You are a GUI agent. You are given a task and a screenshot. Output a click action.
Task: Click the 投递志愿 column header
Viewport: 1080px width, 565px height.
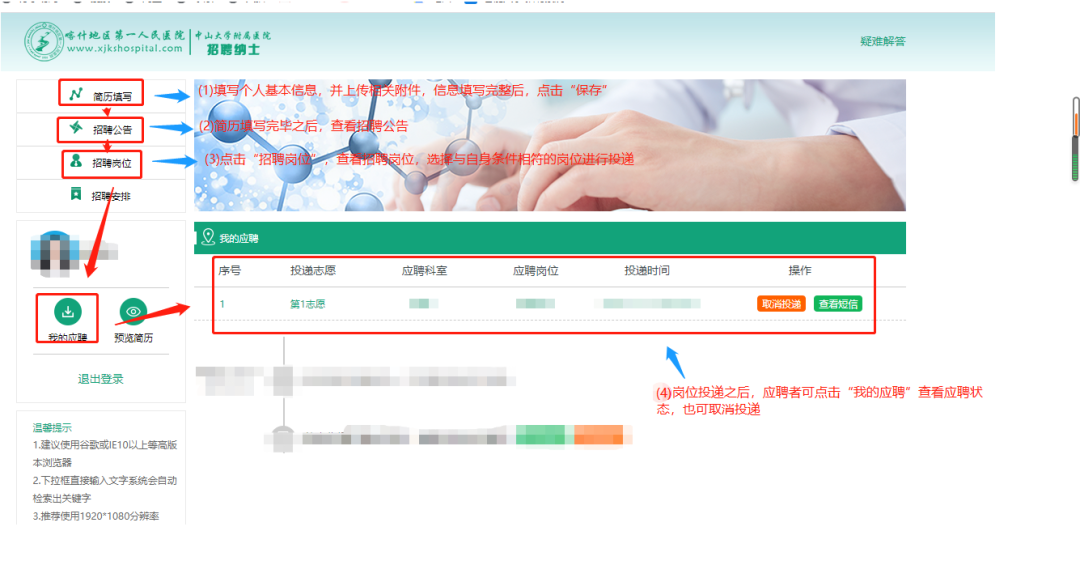click(313, 271)
